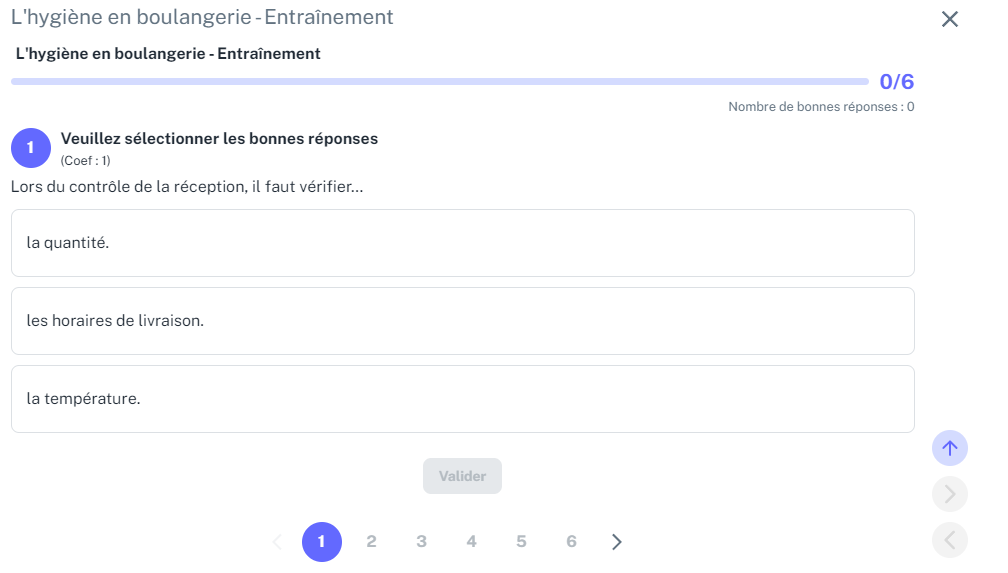Click the question number 1 badge
This screenshot has width=1008, height=573.
(31, 148)
